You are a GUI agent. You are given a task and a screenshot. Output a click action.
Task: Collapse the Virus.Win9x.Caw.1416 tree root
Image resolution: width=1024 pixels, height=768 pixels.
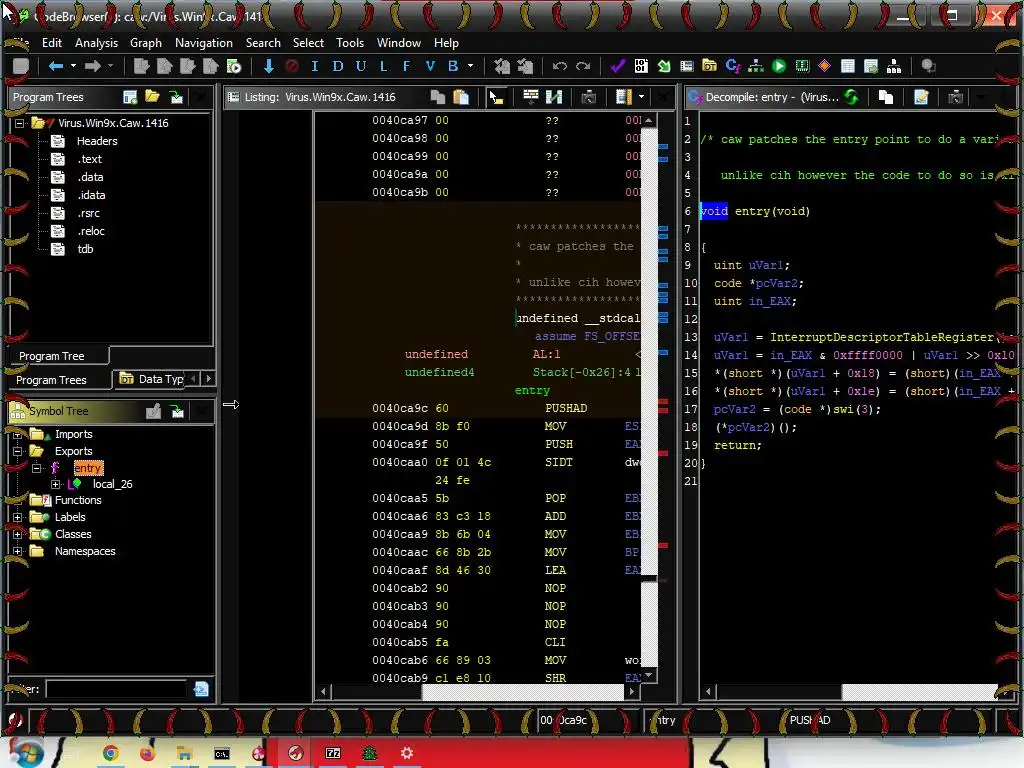pyautogui.click(x=20, y=123)
